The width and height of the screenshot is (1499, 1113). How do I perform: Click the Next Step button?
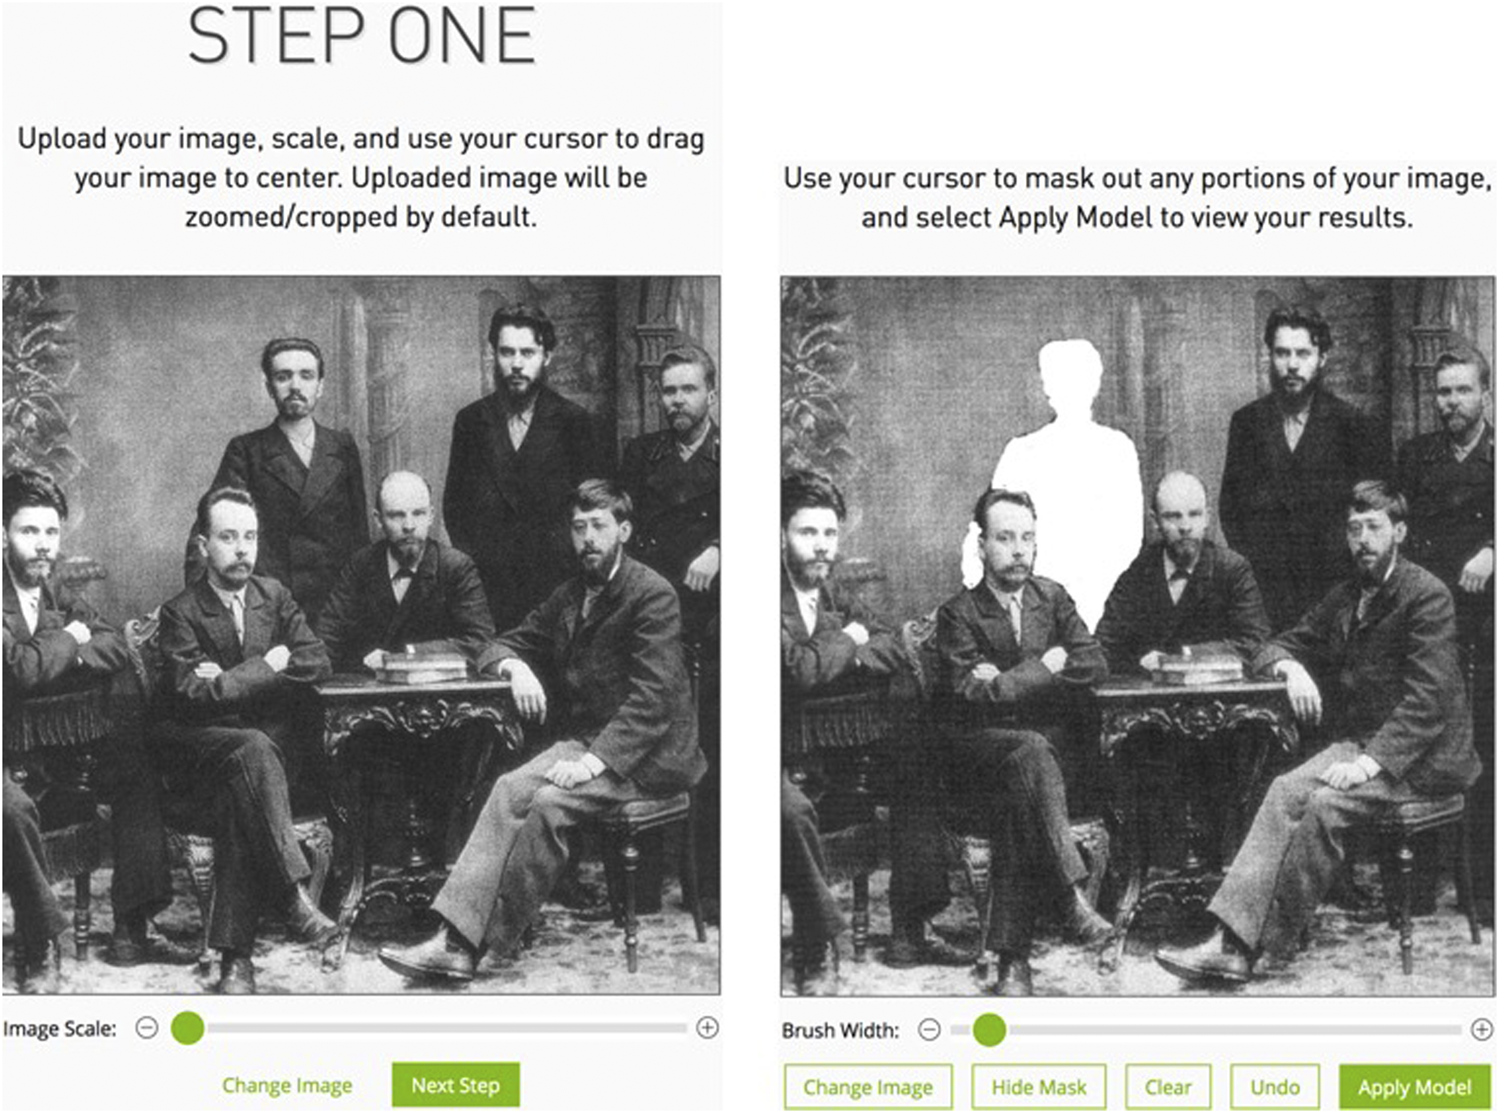click(x=455, y=1085)
